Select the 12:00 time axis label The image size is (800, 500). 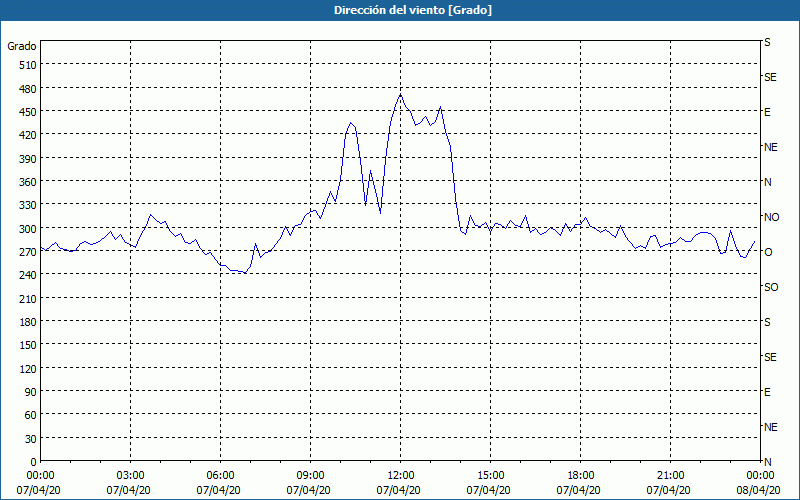click(x=401, y=476)
